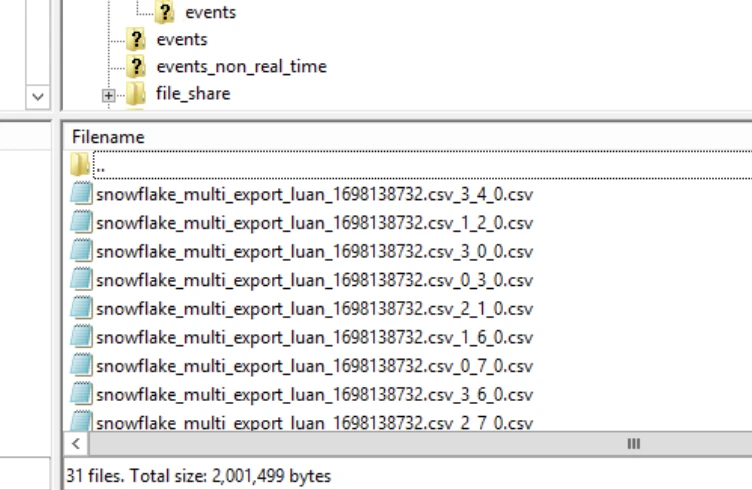Click file icon of the csv_0_3_0.csv file
This screenshot has height=490, width=752.
coord(81,279)
